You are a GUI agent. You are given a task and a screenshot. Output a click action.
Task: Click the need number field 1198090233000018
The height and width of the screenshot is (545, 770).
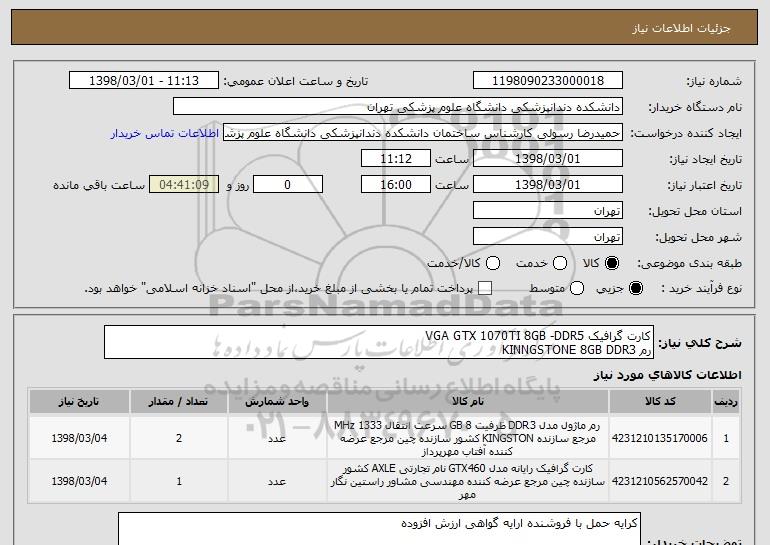pyautogui.click(x=548, y=81)
